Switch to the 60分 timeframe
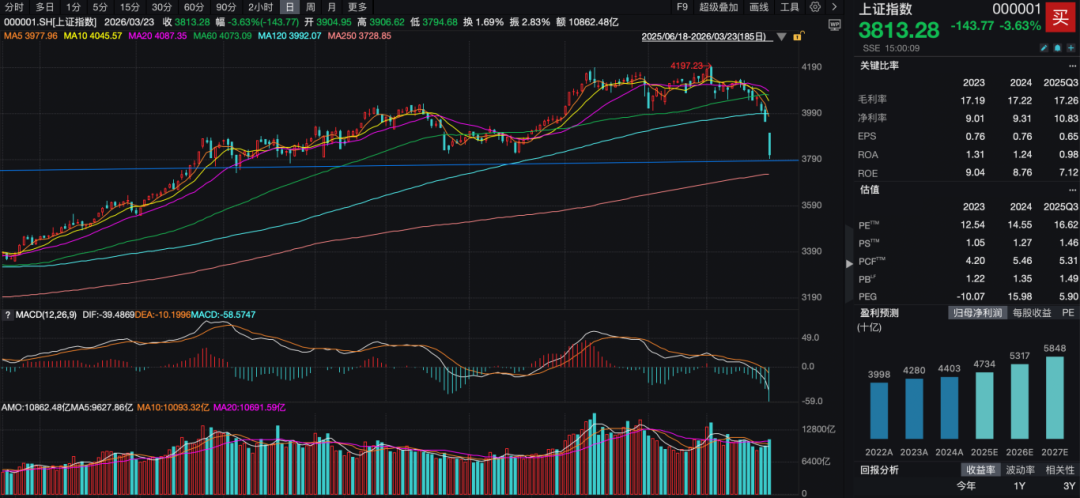The image size is (1080, 498). pos(193,6)
